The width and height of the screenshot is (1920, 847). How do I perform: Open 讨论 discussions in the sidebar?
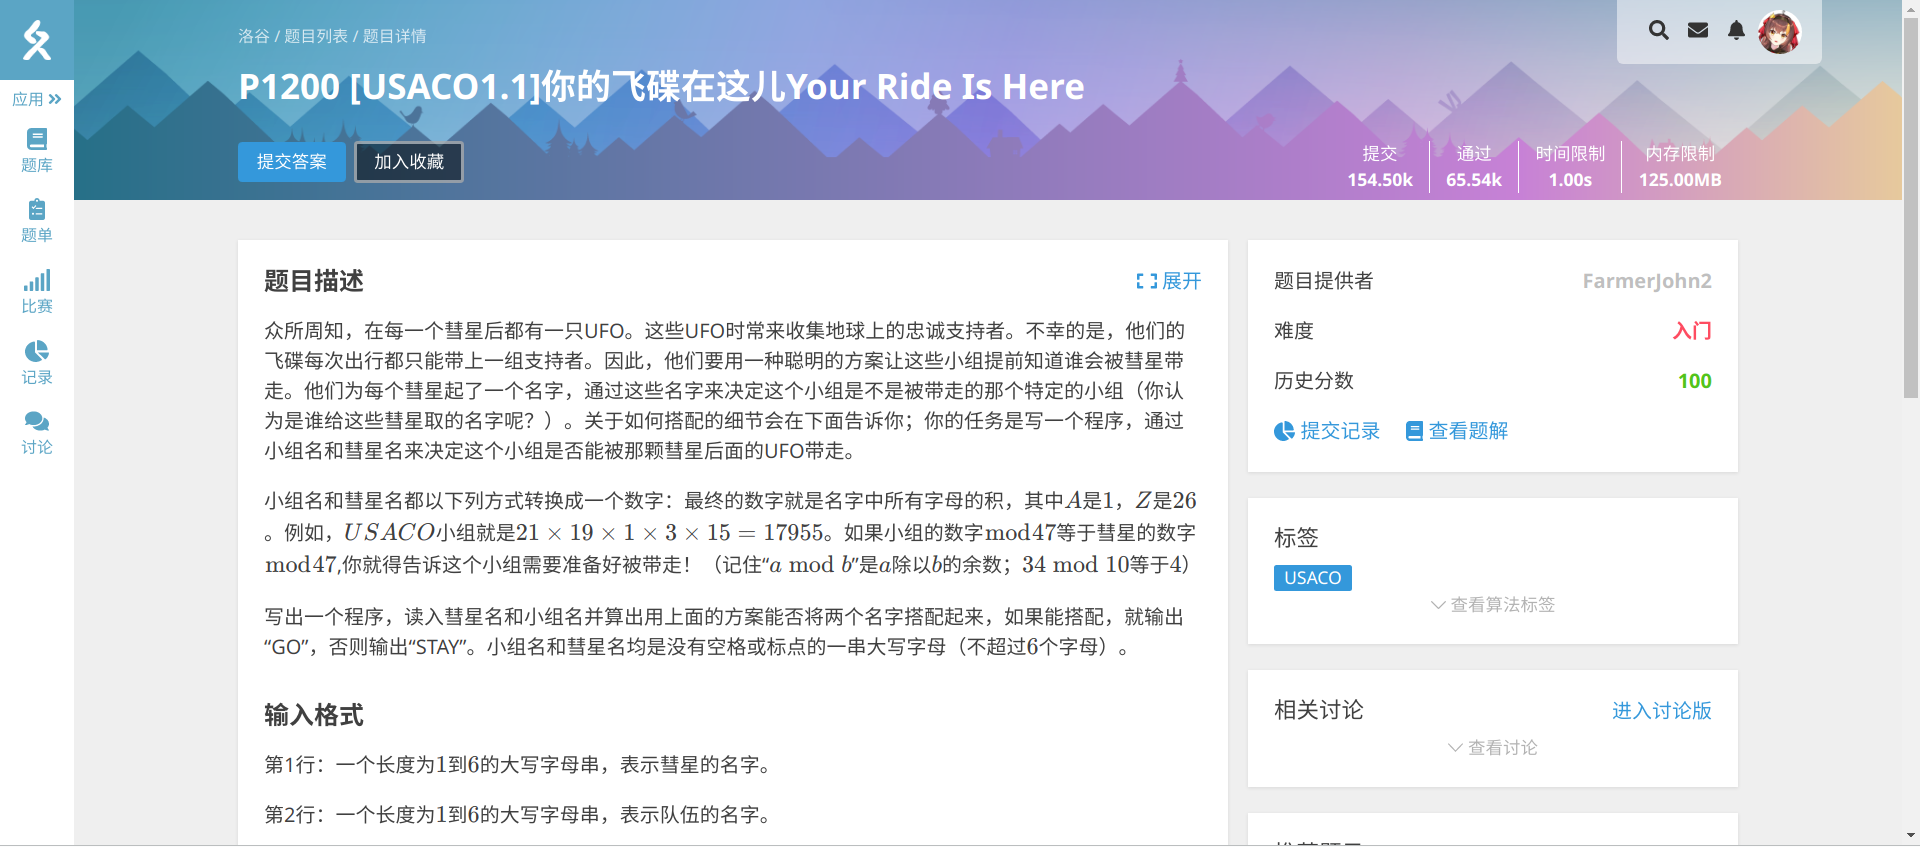[x=36, y=433]
